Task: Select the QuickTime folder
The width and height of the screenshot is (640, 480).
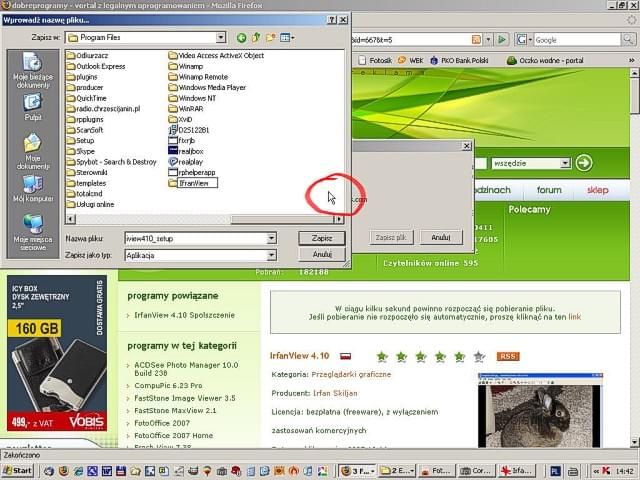Action: (86, 98)
